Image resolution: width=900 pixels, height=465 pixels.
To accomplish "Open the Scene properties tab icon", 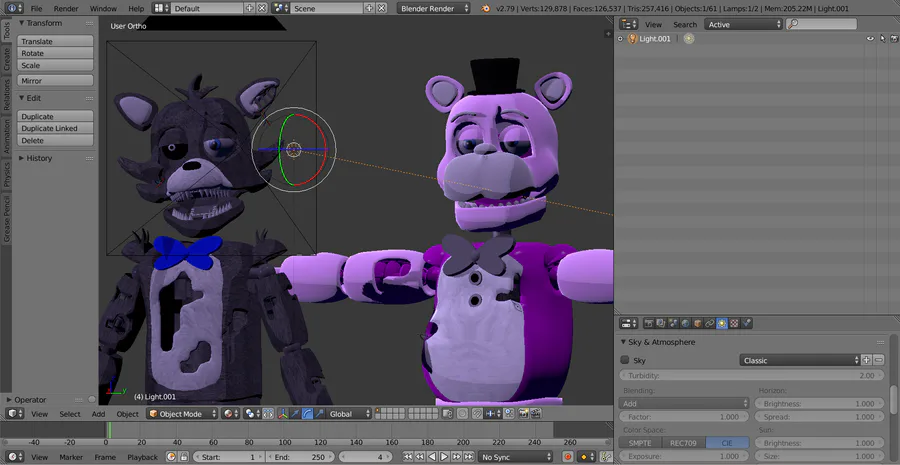I will [673, 324].
